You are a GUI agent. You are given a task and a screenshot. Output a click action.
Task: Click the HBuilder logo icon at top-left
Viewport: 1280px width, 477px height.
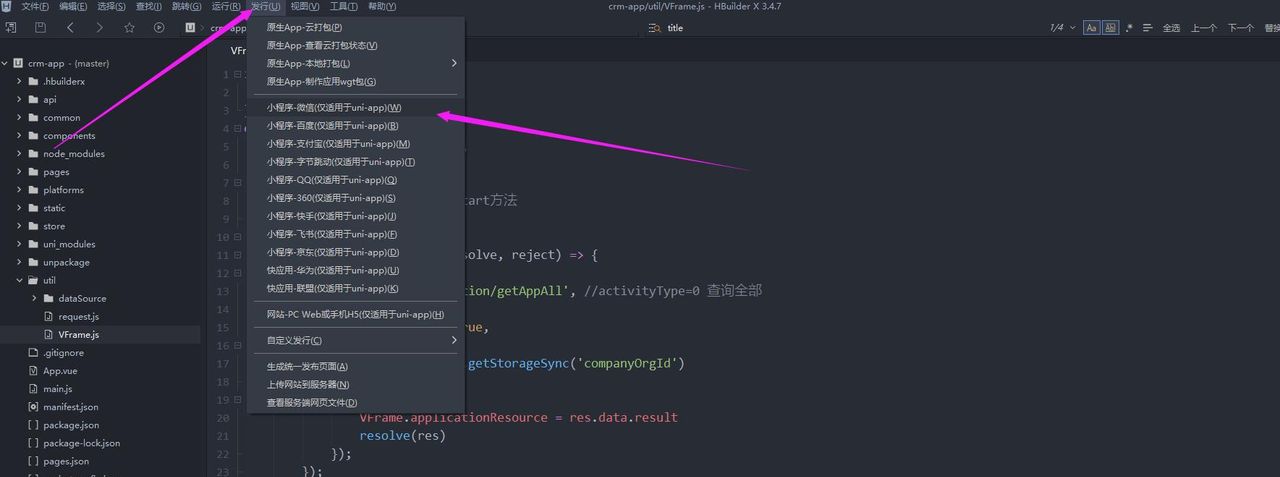click(x=7, y=6)
